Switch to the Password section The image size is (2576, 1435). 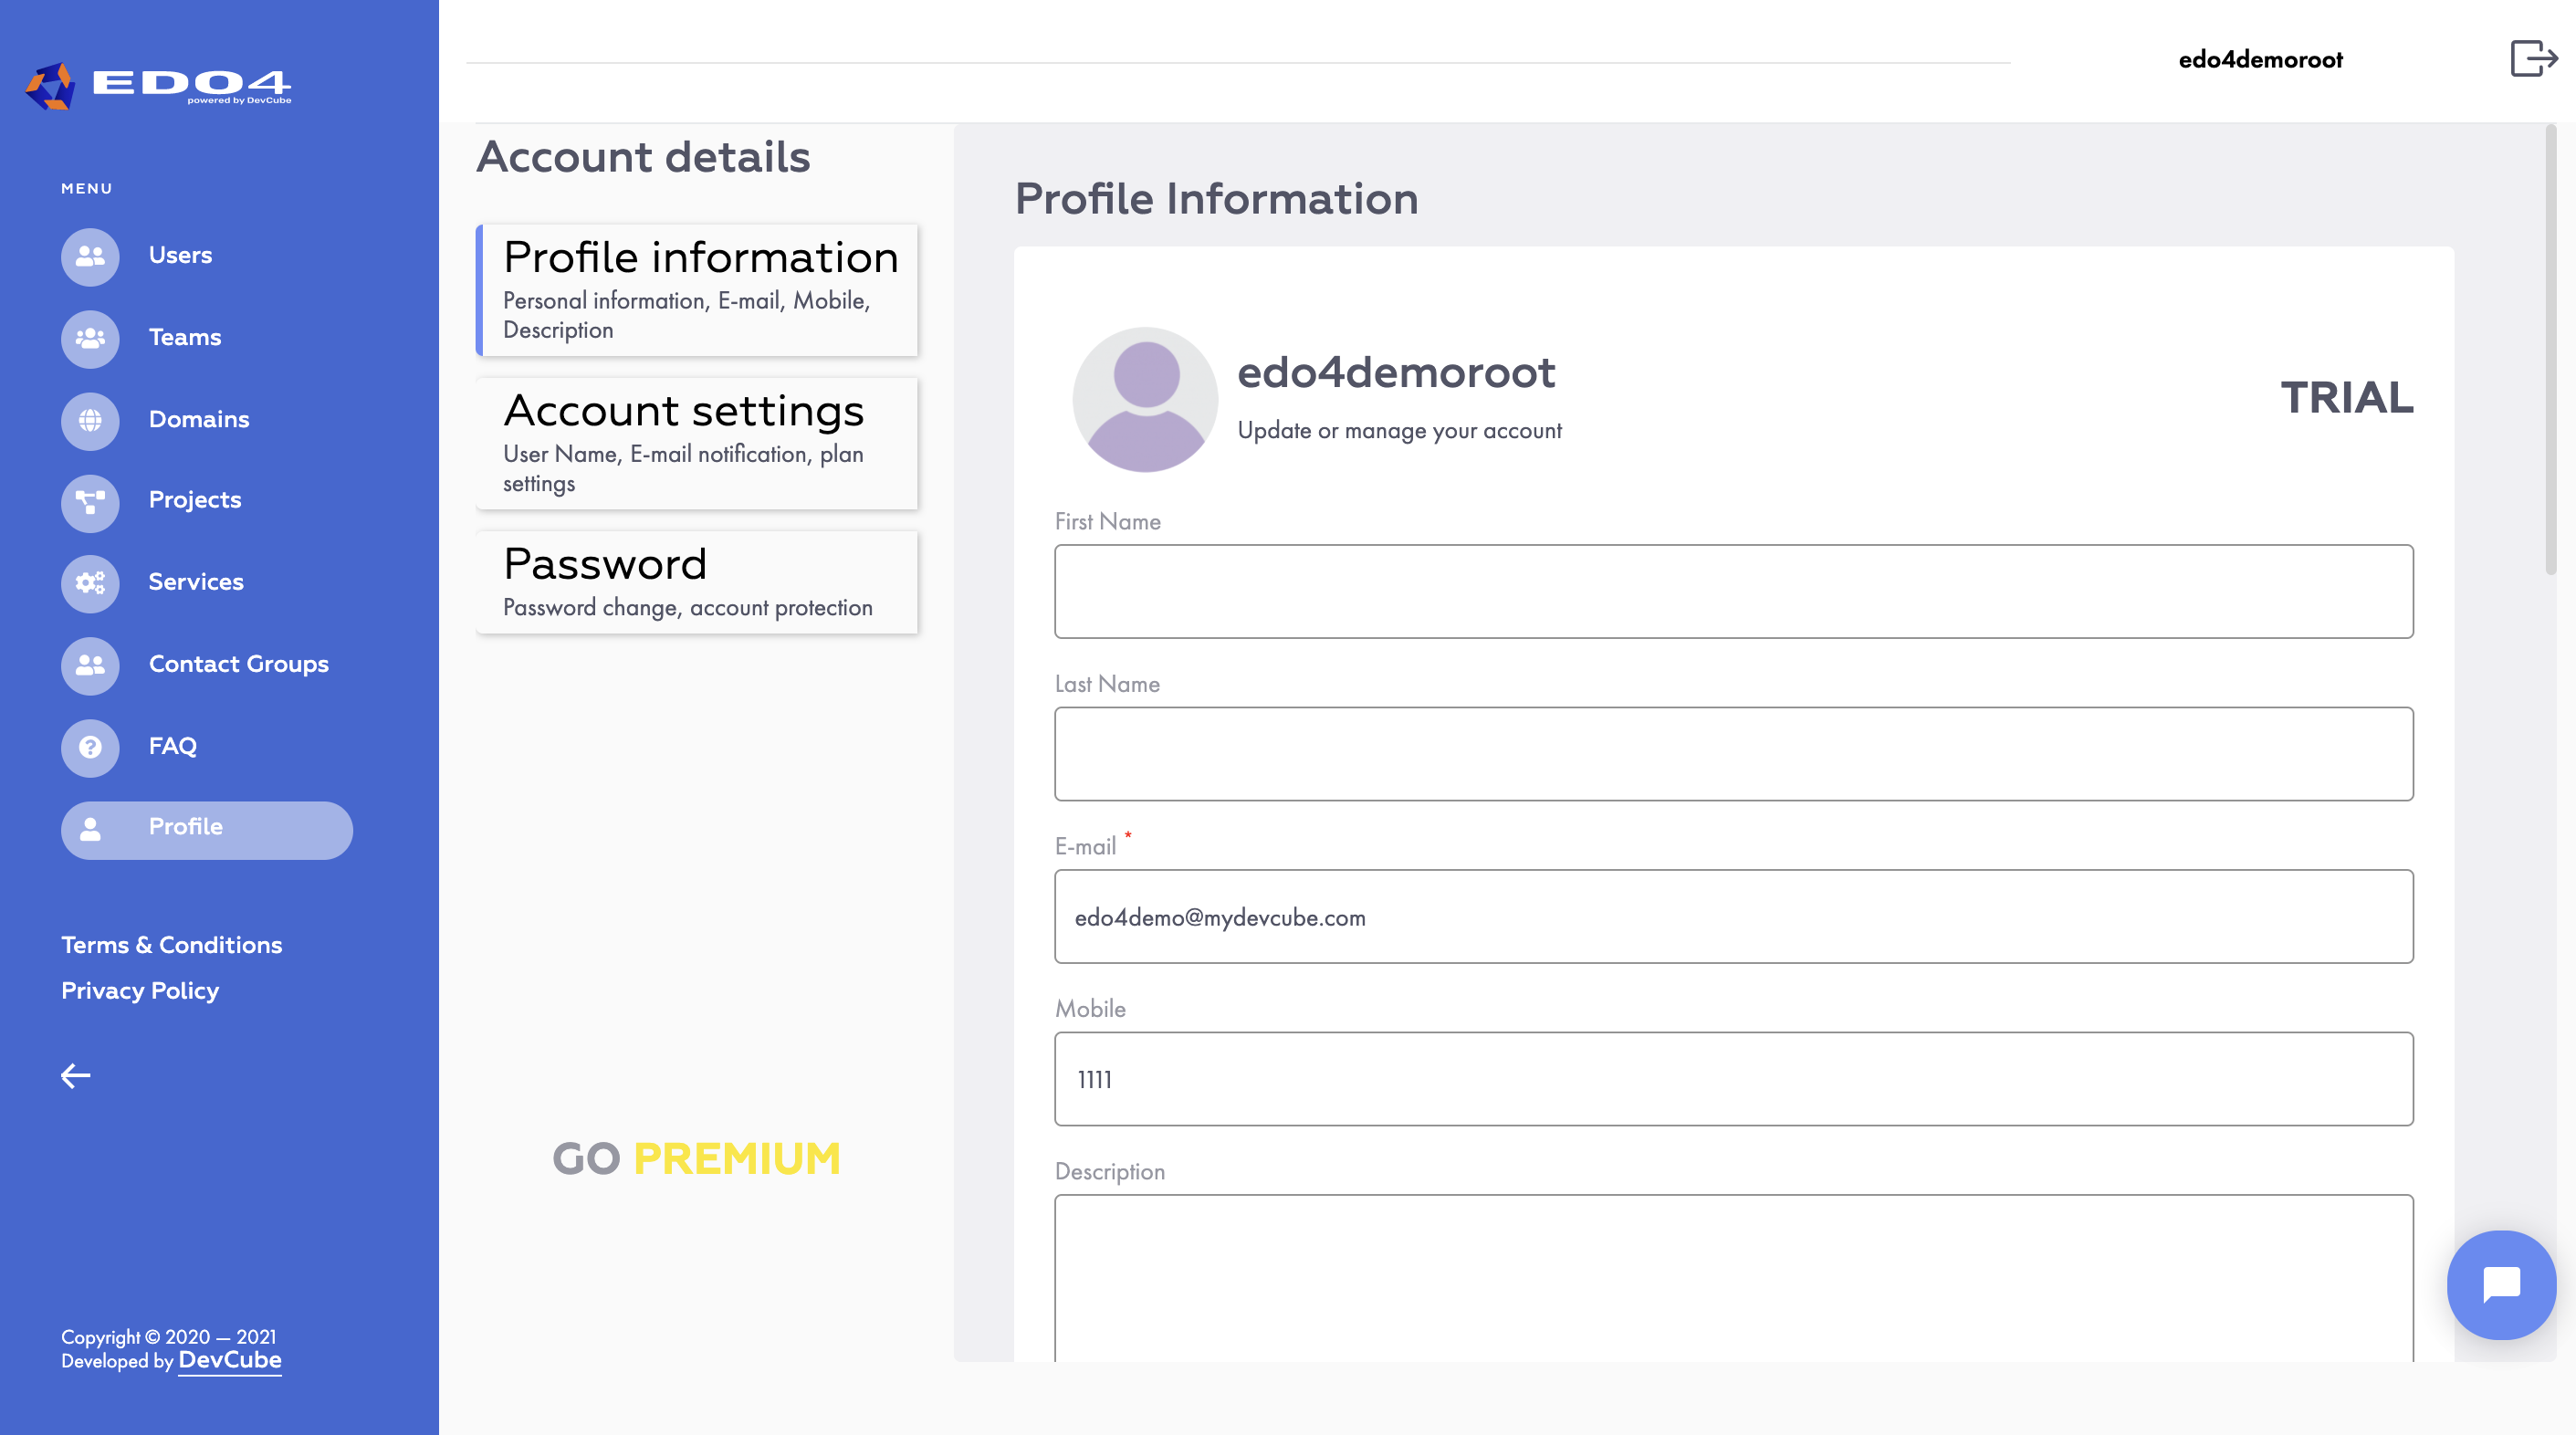pos(697,582)
